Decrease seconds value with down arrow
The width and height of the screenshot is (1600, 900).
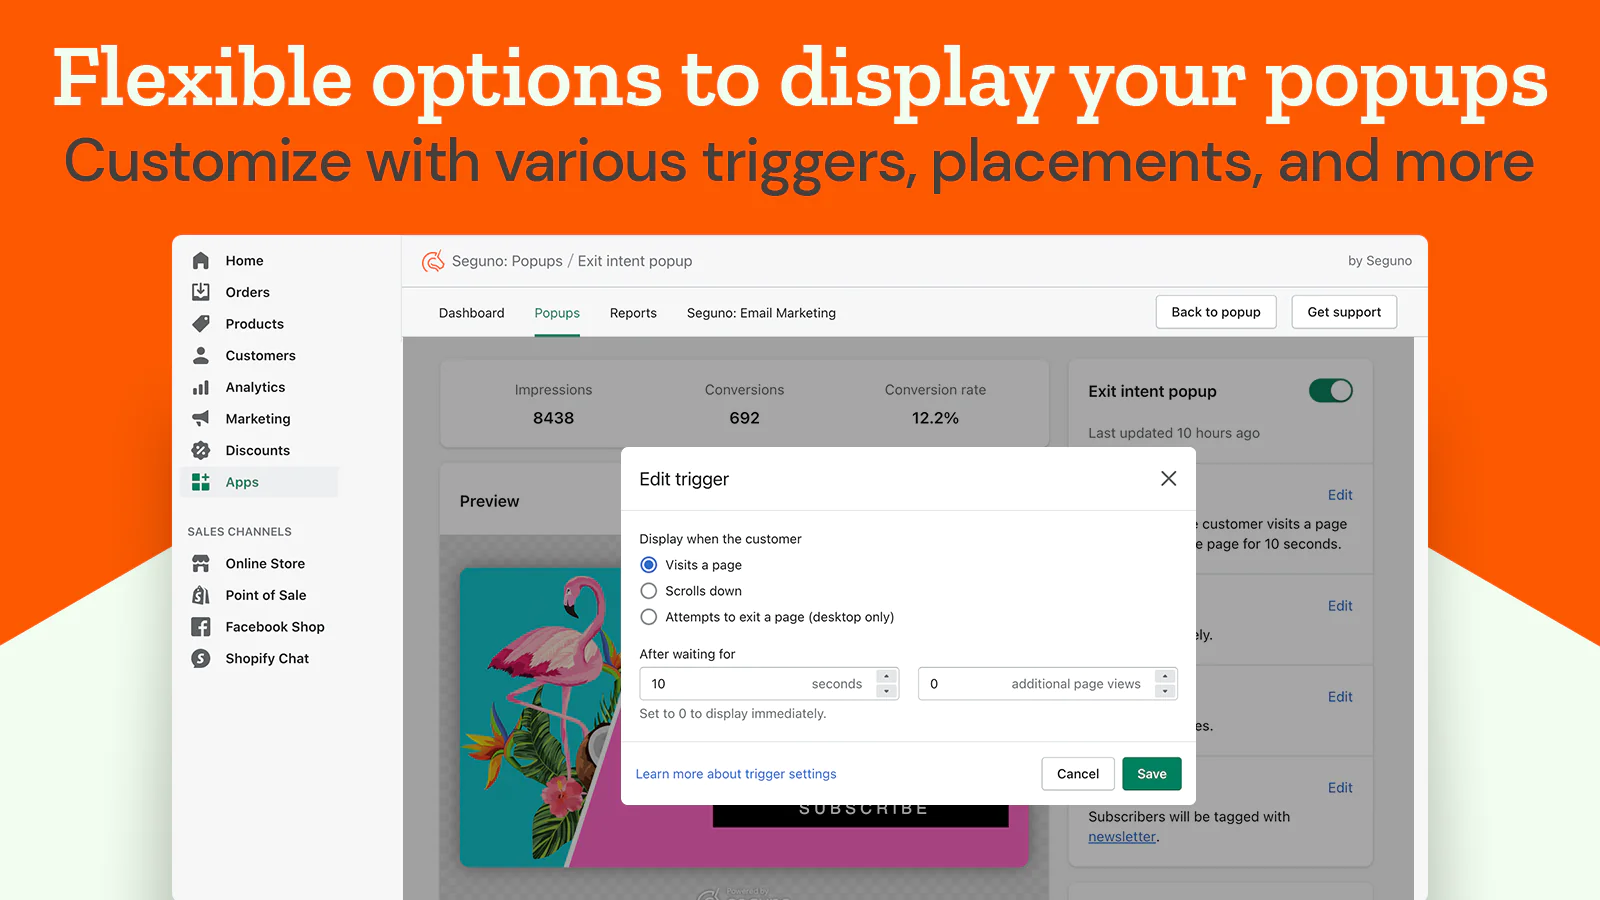pos(886,691)
